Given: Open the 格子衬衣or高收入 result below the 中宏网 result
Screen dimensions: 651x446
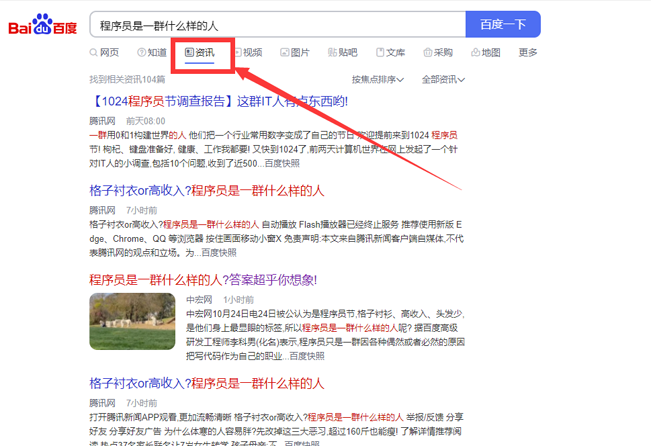Looking at the screenshot, I should [206, 383].
